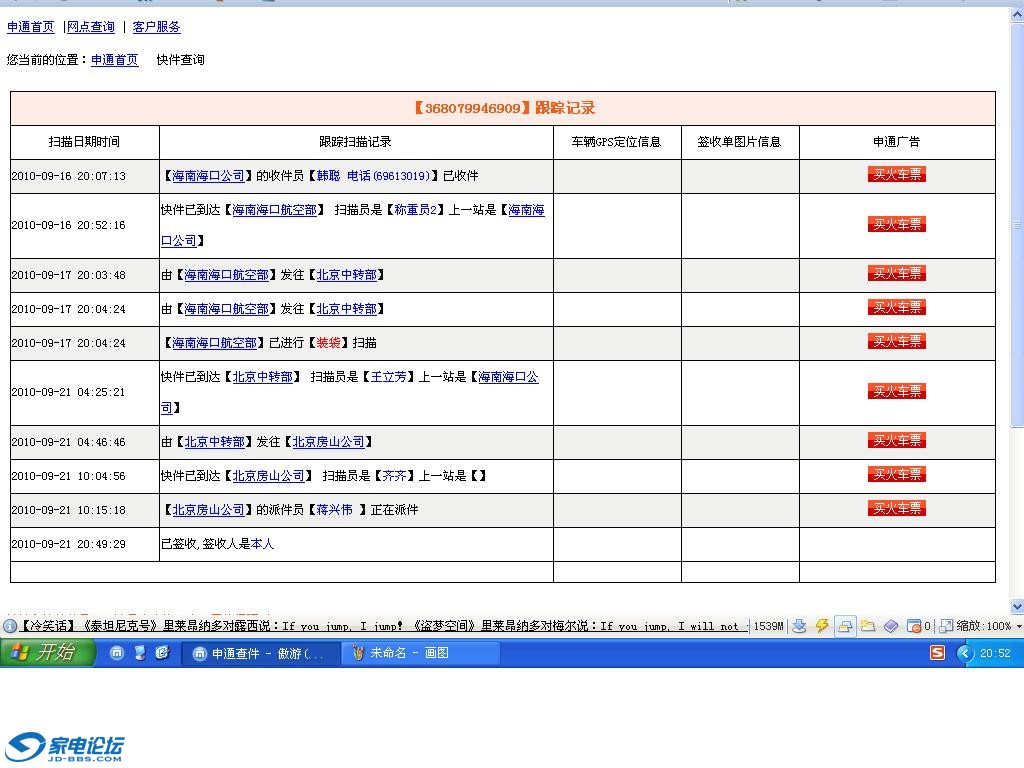
Task: Click the 北京房山公司 link in 派件 row
Action: 208,510
